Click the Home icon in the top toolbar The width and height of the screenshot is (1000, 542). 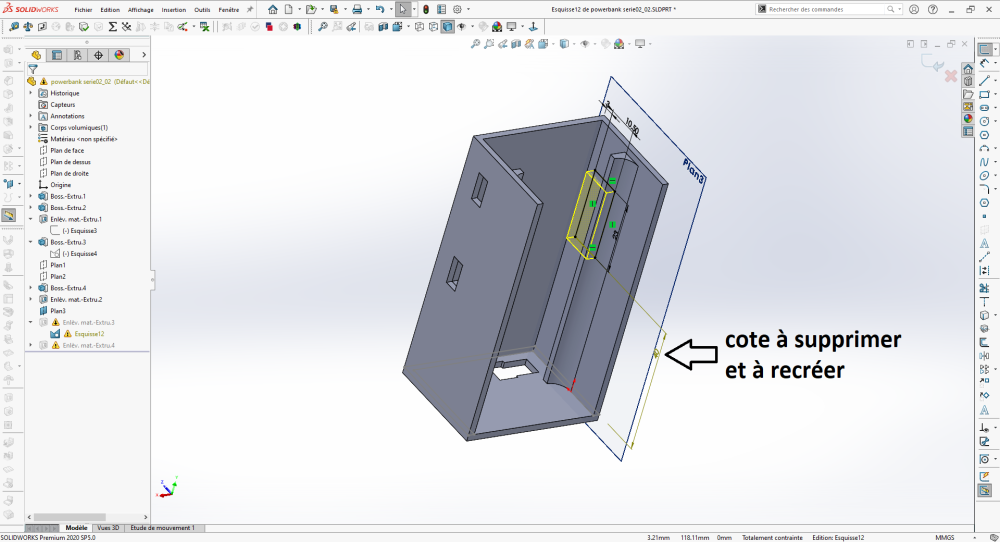272,9
